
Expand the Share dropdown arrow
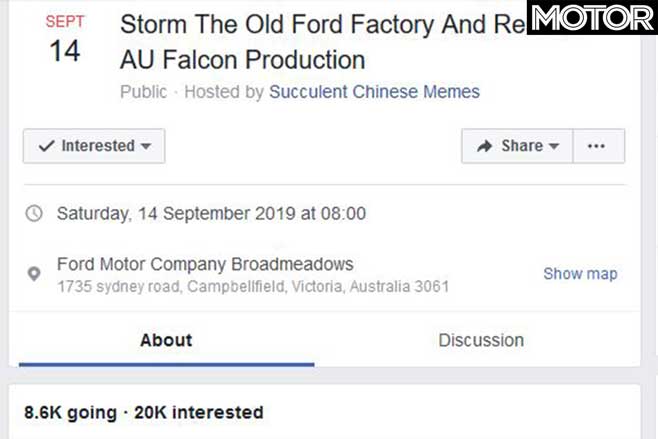(554, 146)
